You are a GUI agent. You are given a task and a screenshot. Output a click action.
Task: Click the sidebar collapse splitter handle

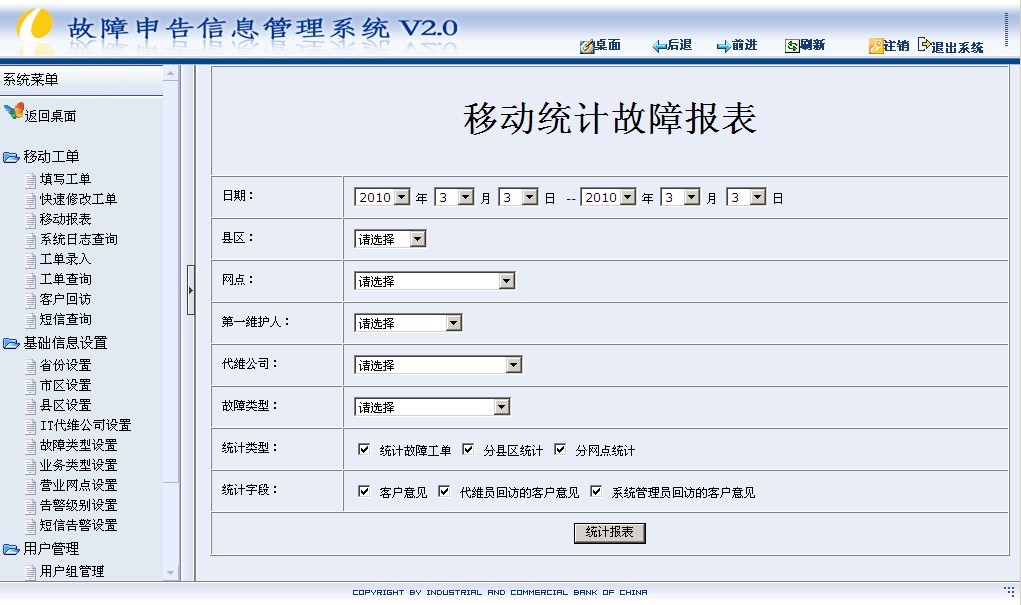pyautogui.click(x=191, y=290)
